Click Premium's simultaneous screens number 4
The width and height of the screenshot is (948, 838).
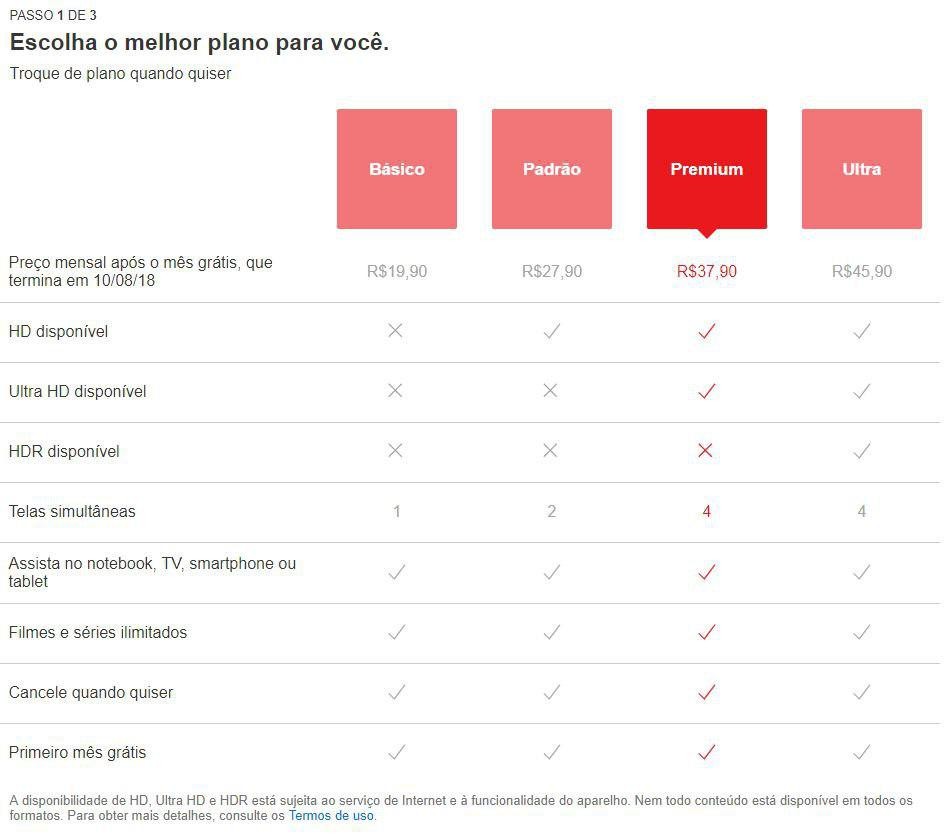click(x=707, y=512)
